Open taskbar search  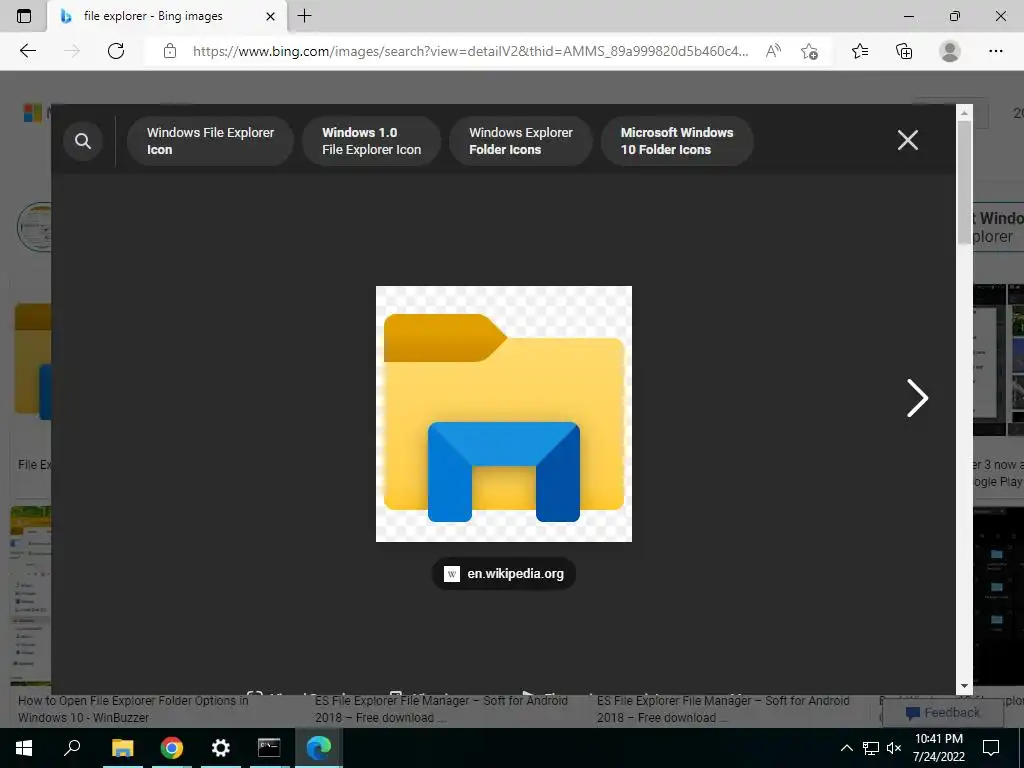pyautogui.click(x=72, y=748)
